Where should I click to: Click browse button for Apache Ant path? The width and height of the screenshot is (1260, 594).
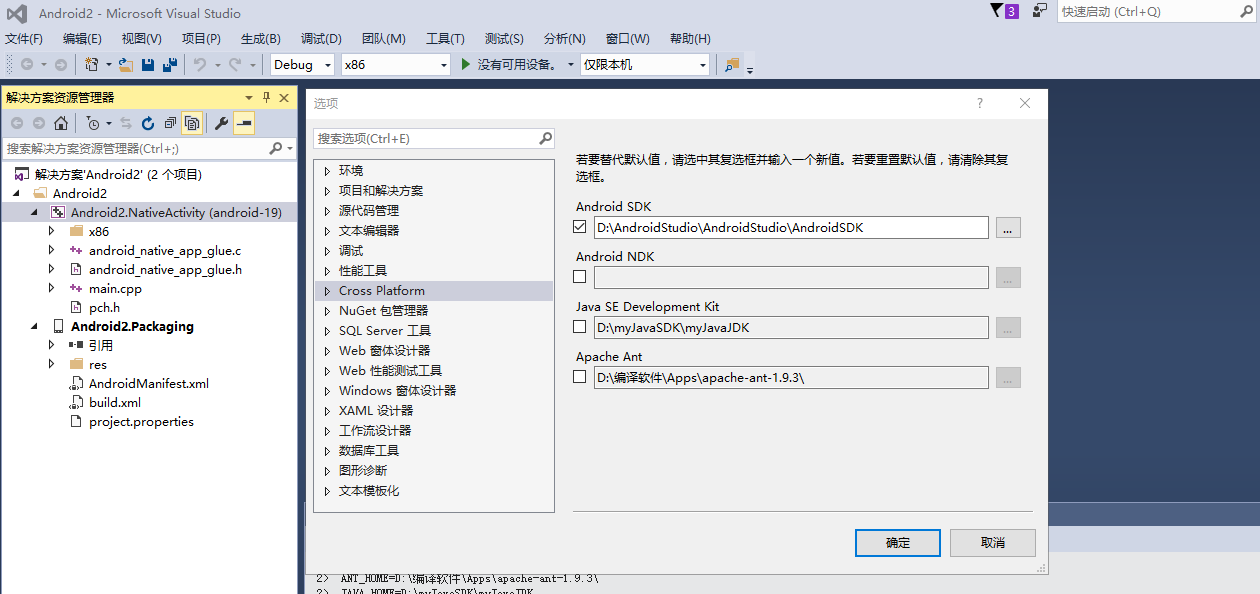click(x=1008, y=378)
